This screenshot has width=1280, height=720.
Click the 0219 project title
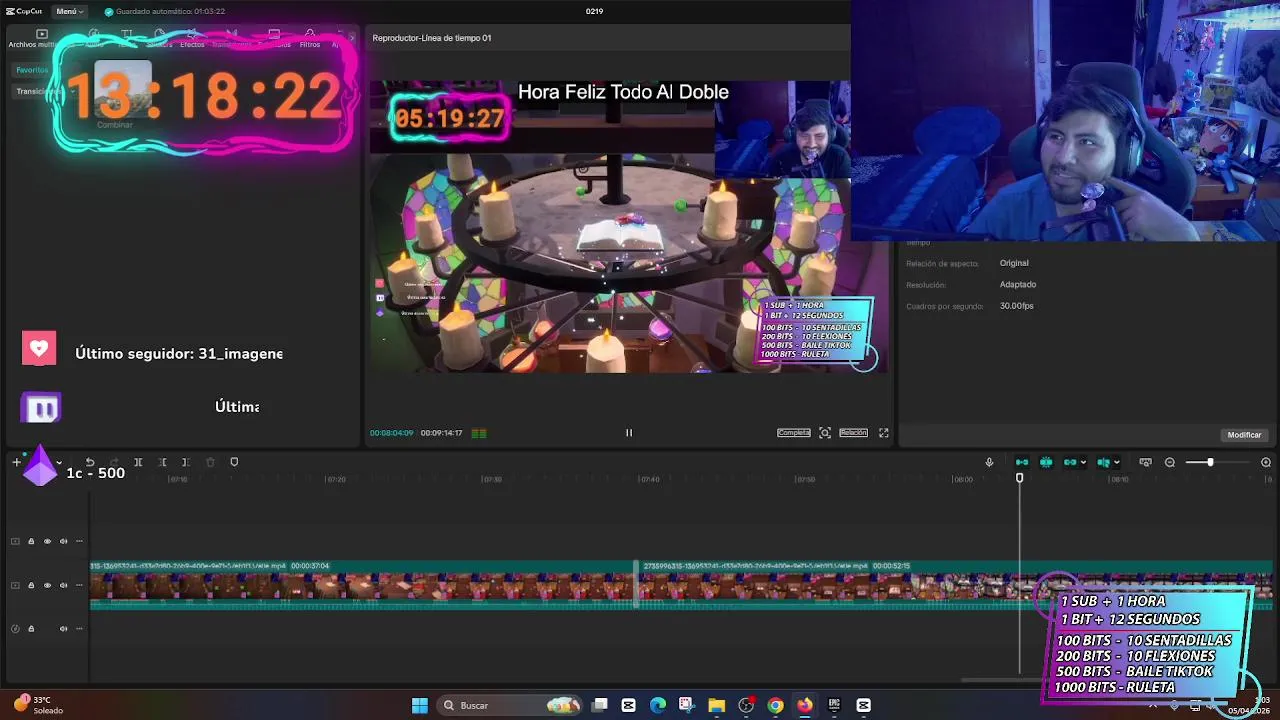click(x=594, y=11)
